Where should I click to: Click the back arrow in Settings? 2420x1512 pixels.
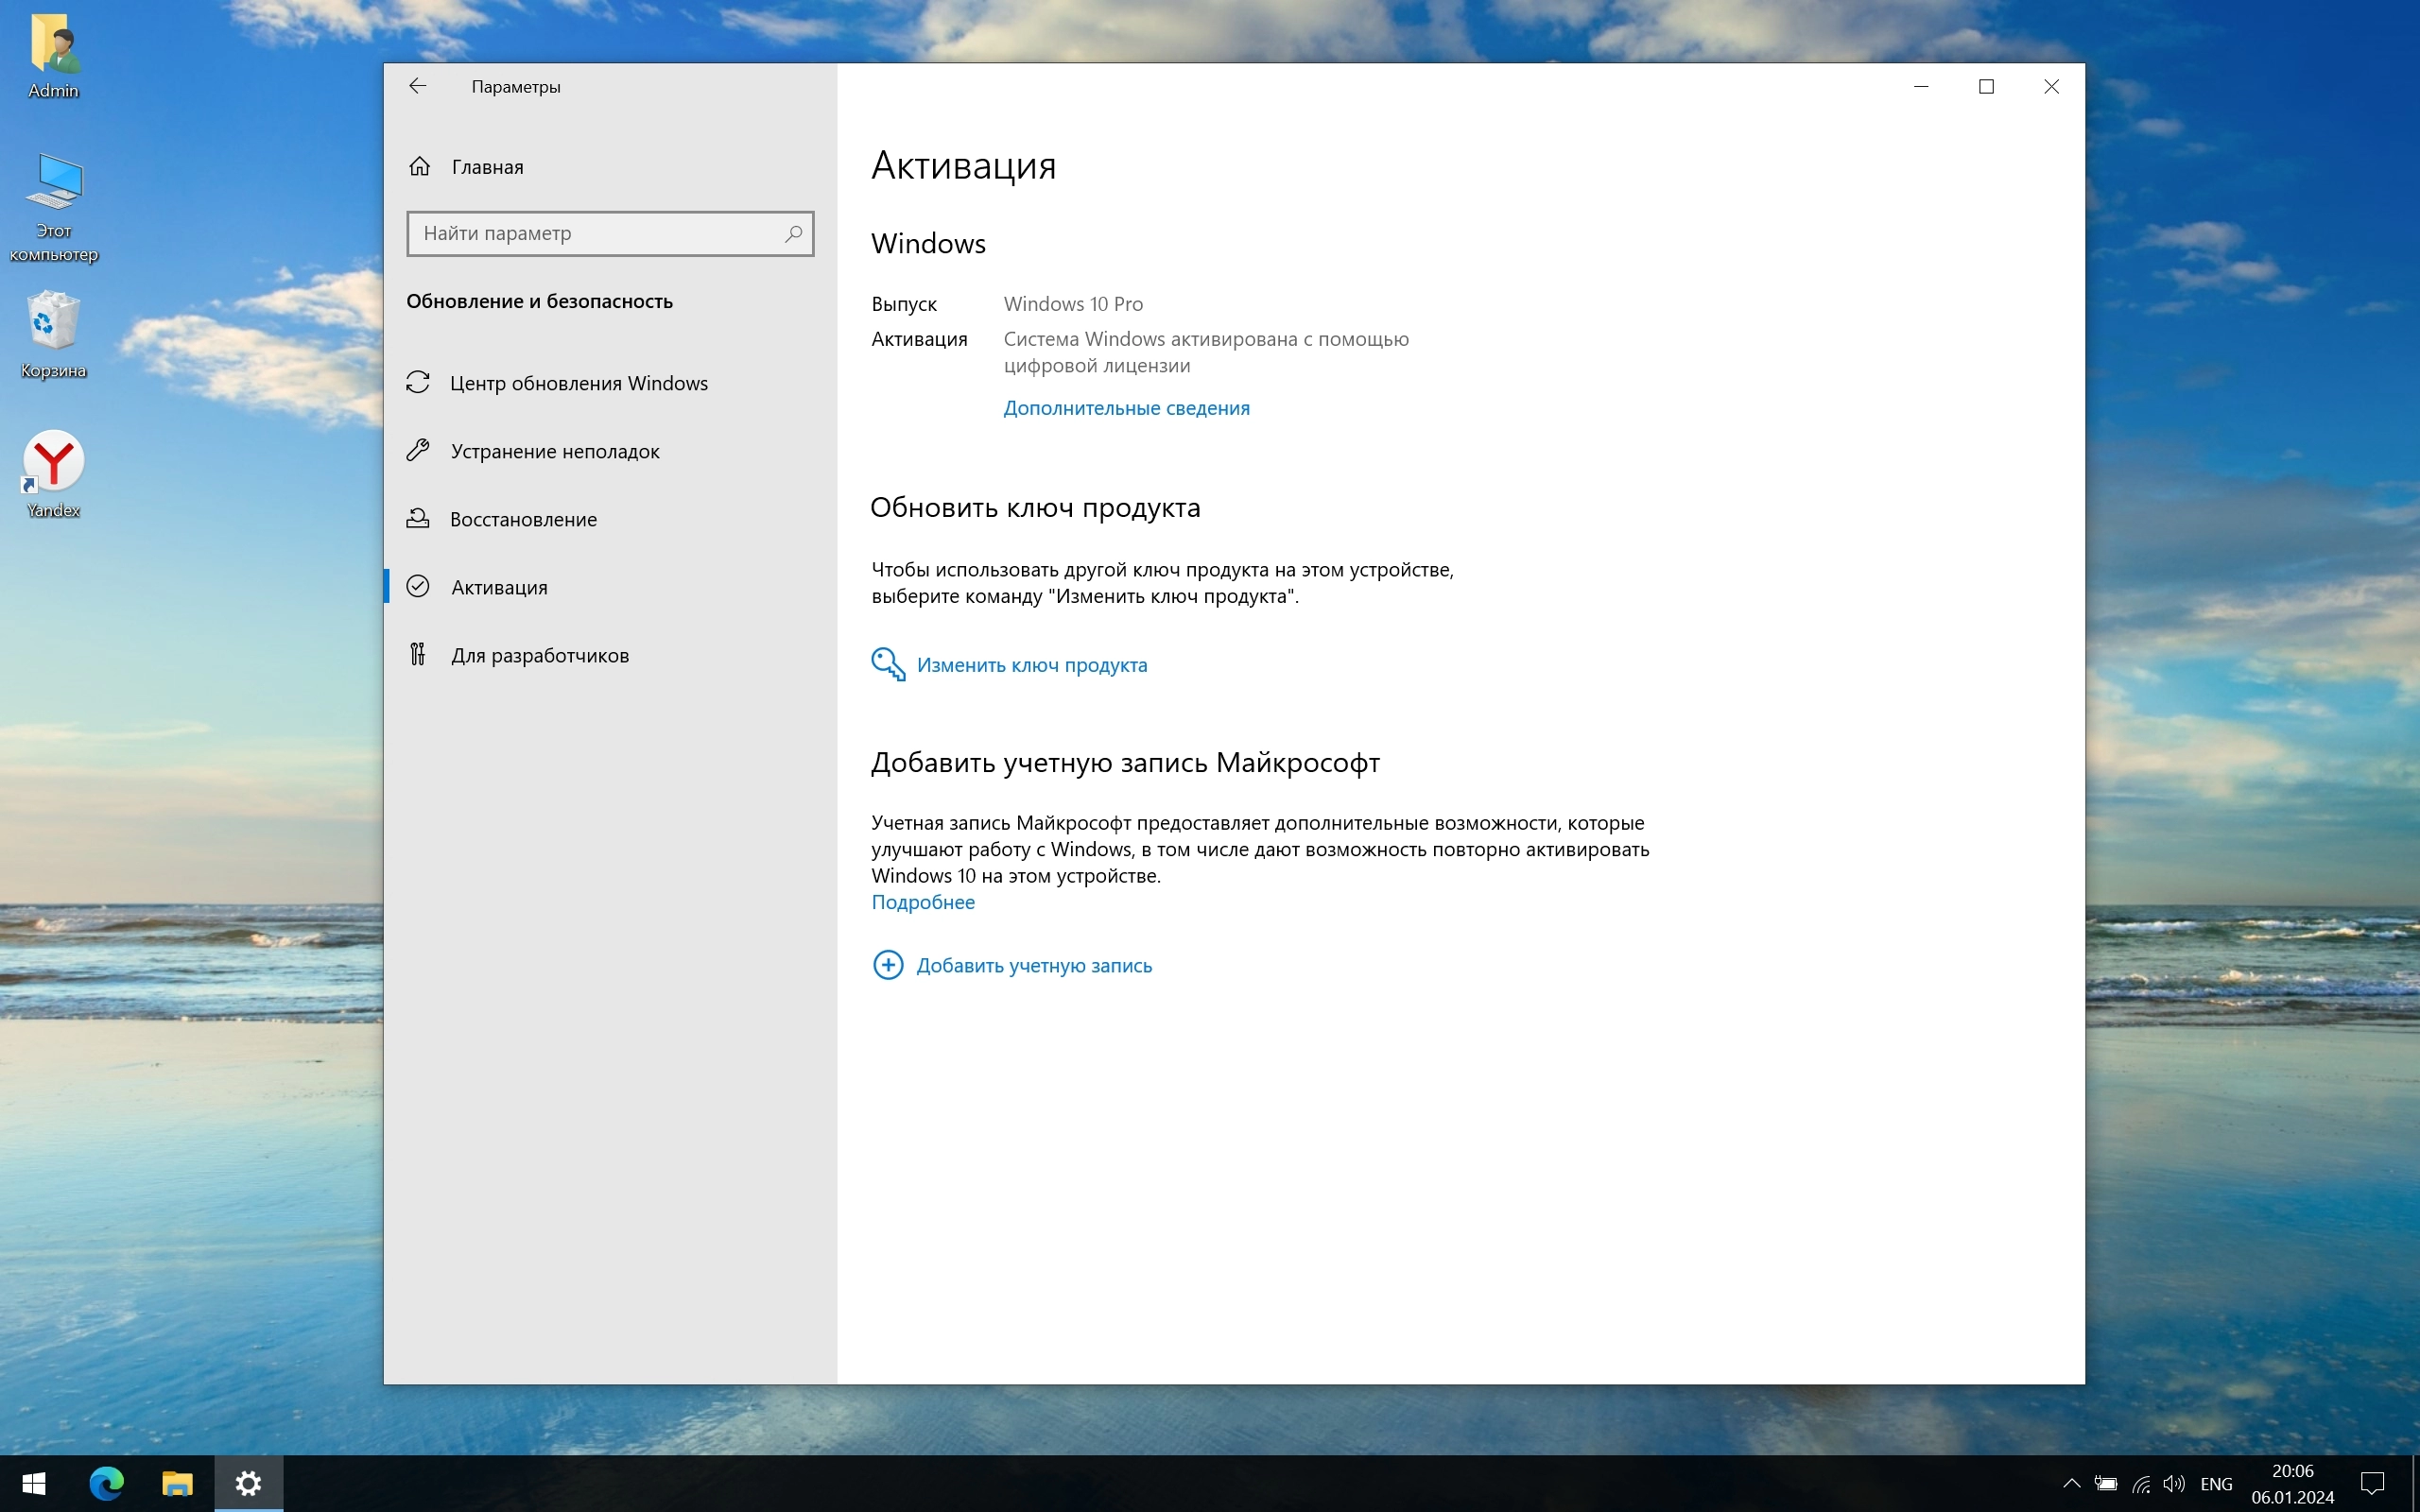[418, 87]
